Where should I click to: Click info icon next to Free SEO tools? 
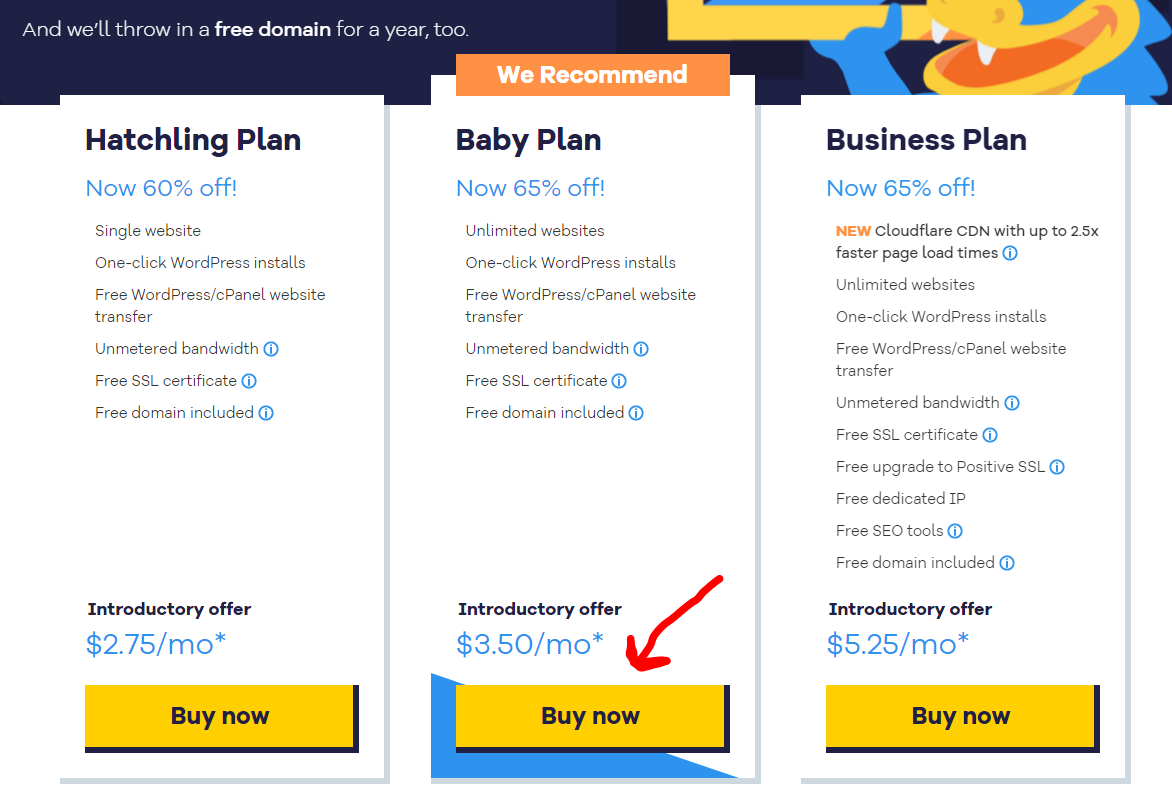point(955,531)
